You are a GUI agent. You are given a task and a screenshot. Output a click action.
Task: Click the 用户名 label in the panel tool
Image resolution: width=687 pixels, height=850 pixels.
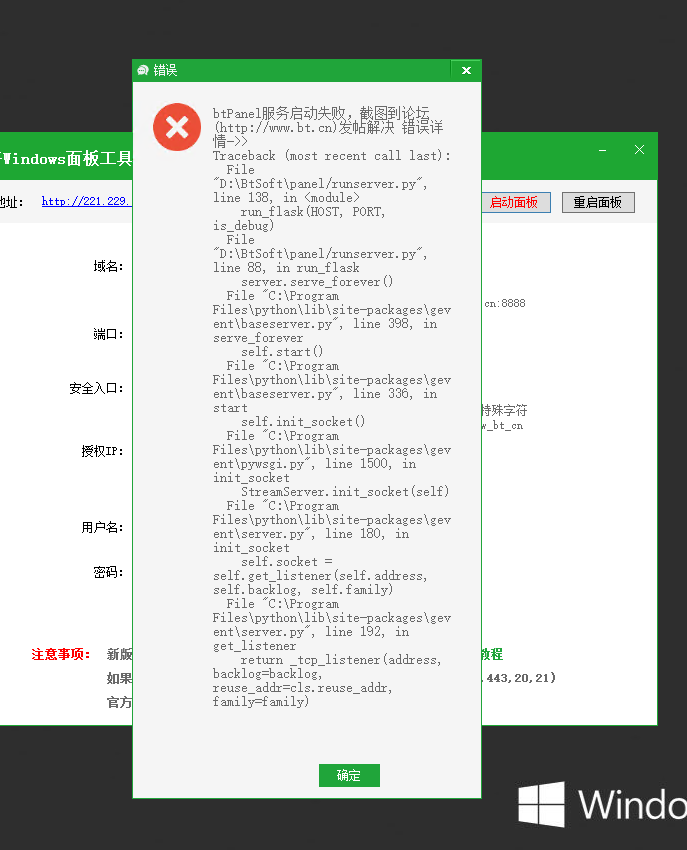pos(102,527)
